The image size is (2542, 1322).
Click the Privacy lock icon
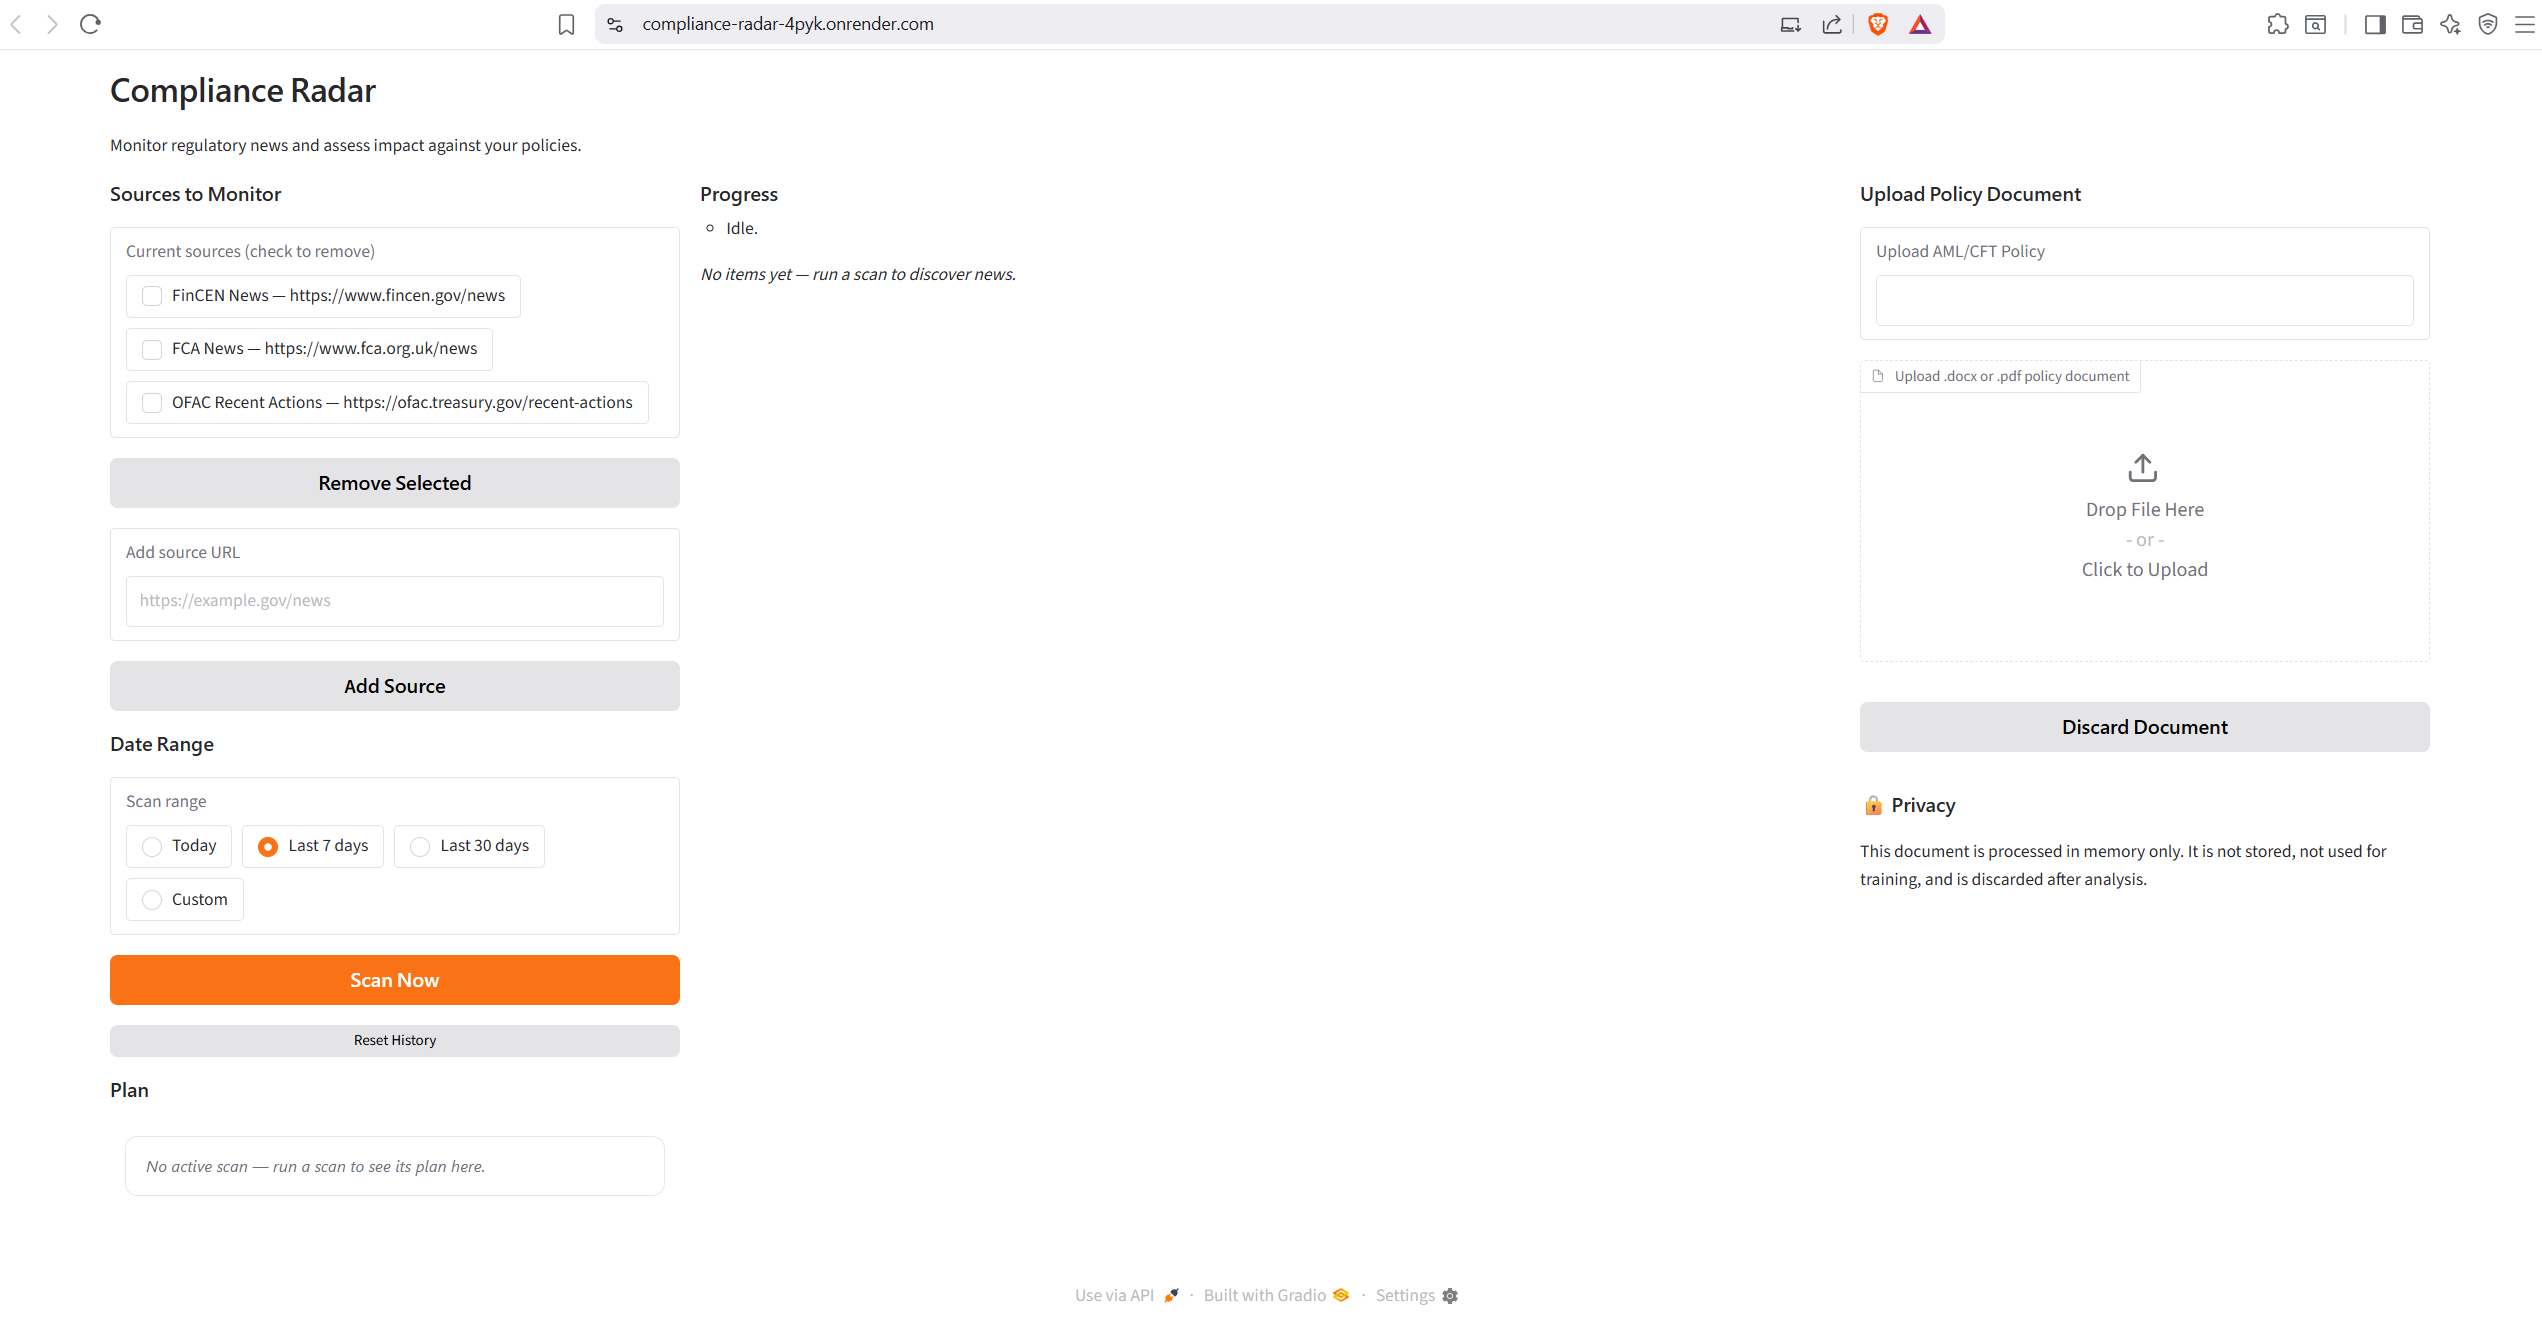(x=1873, y=805)
